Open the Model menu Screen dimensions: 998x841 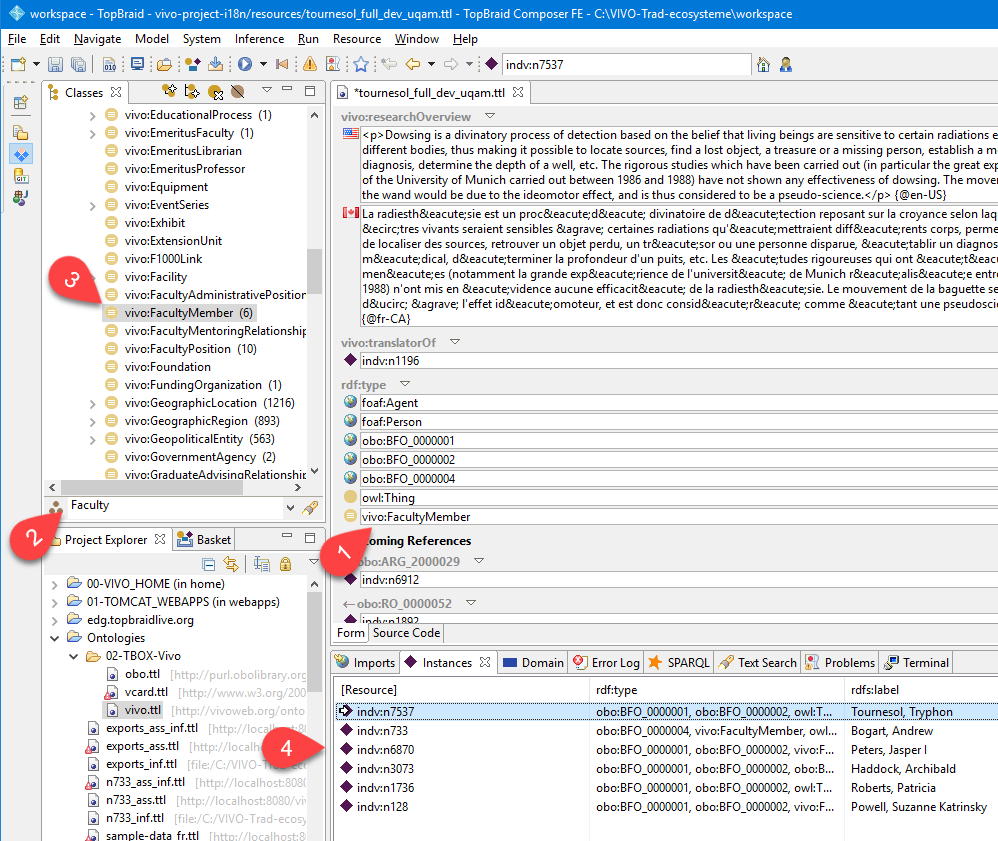[x=152, y=39]
